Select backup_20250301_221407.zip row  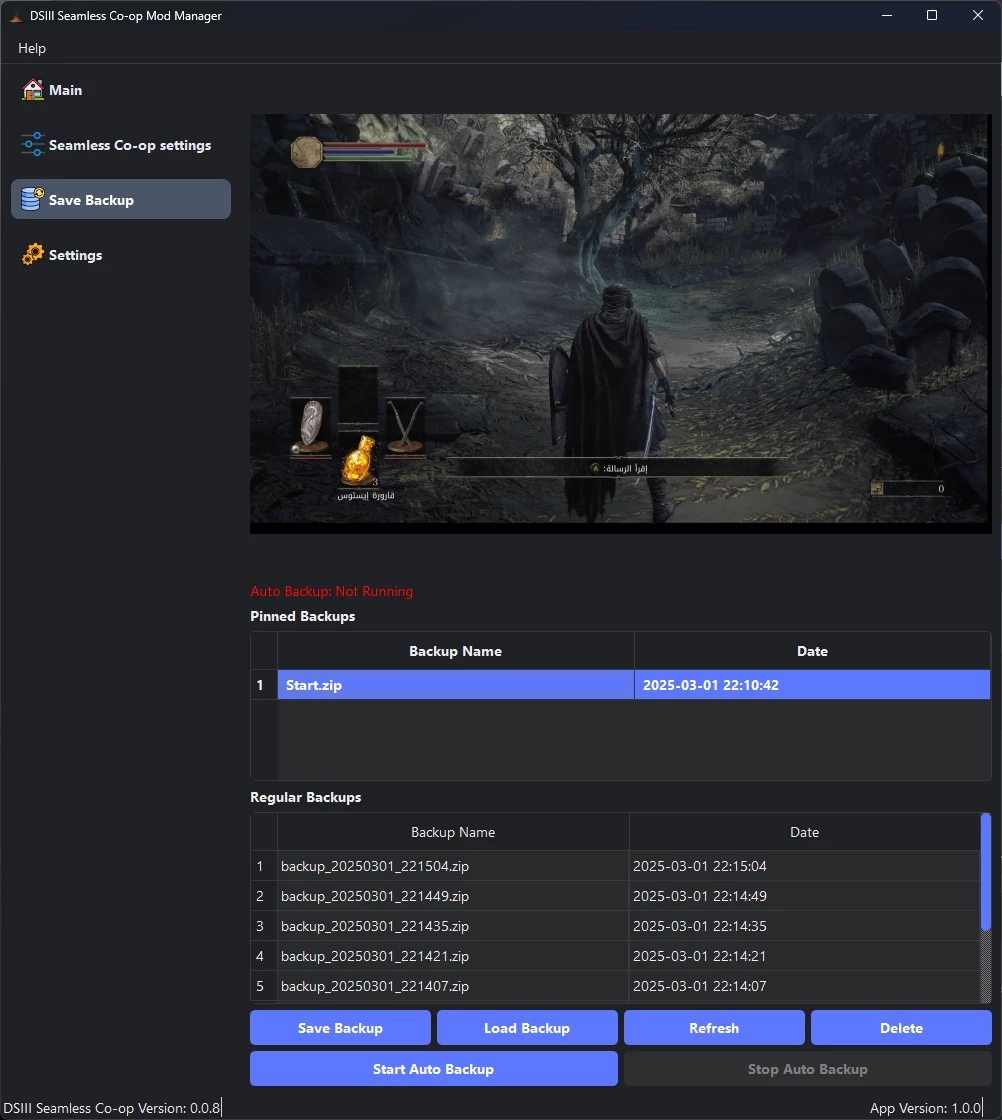(x=453, y=986)
